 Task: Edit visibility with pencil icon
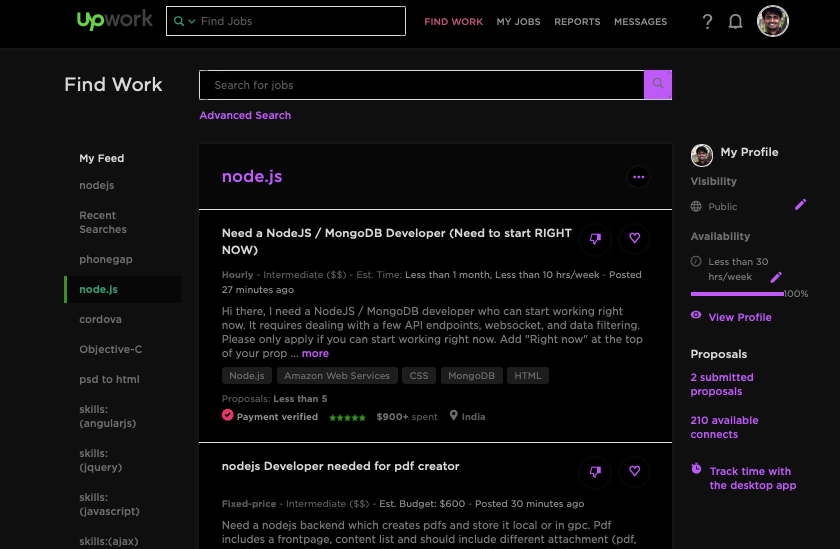(x=800, y=205)
